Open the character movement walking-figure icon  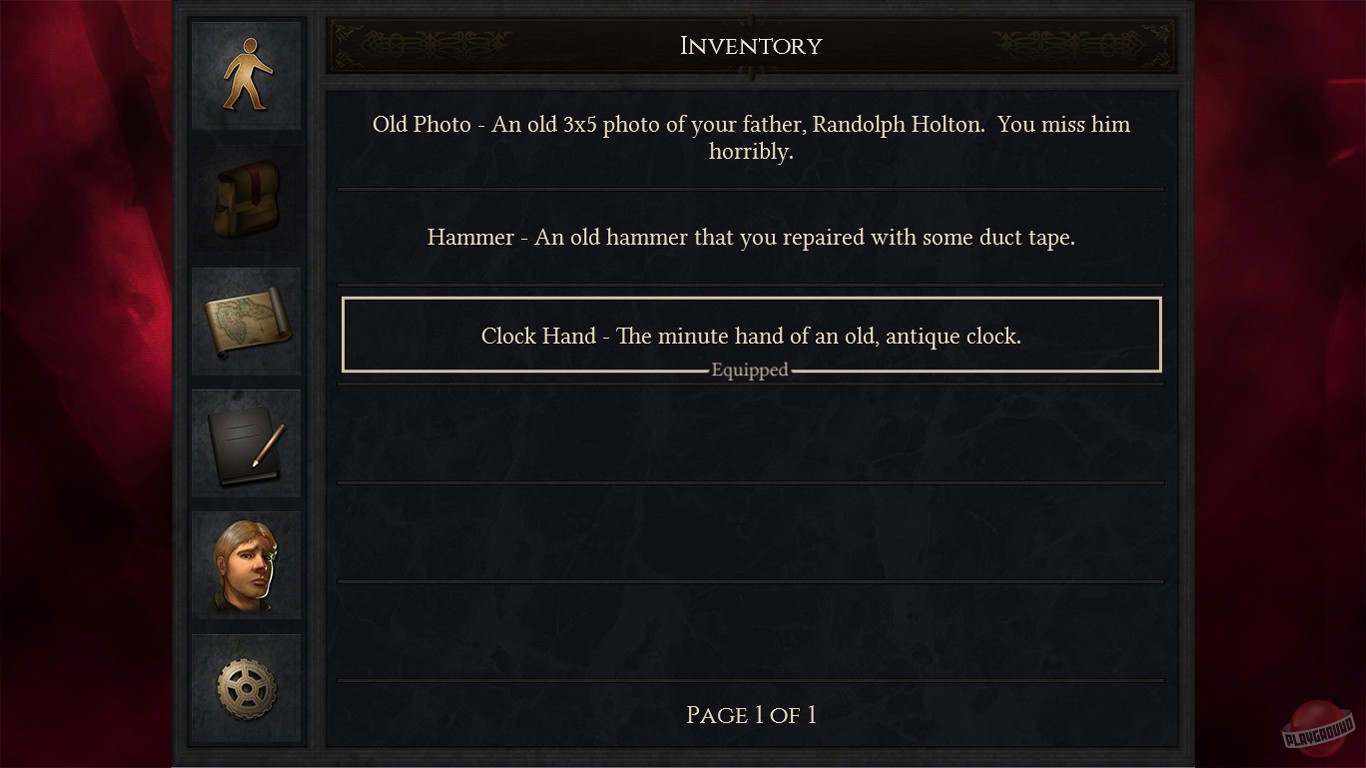tap(246, 75)
